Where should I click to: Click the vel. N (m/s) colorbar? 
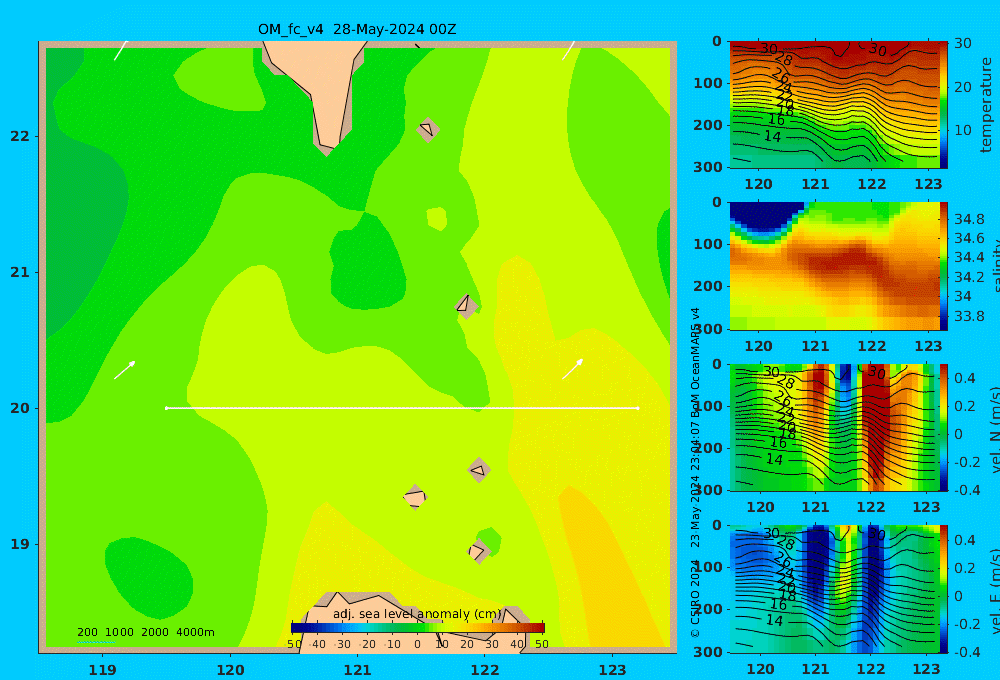point(944,427)
